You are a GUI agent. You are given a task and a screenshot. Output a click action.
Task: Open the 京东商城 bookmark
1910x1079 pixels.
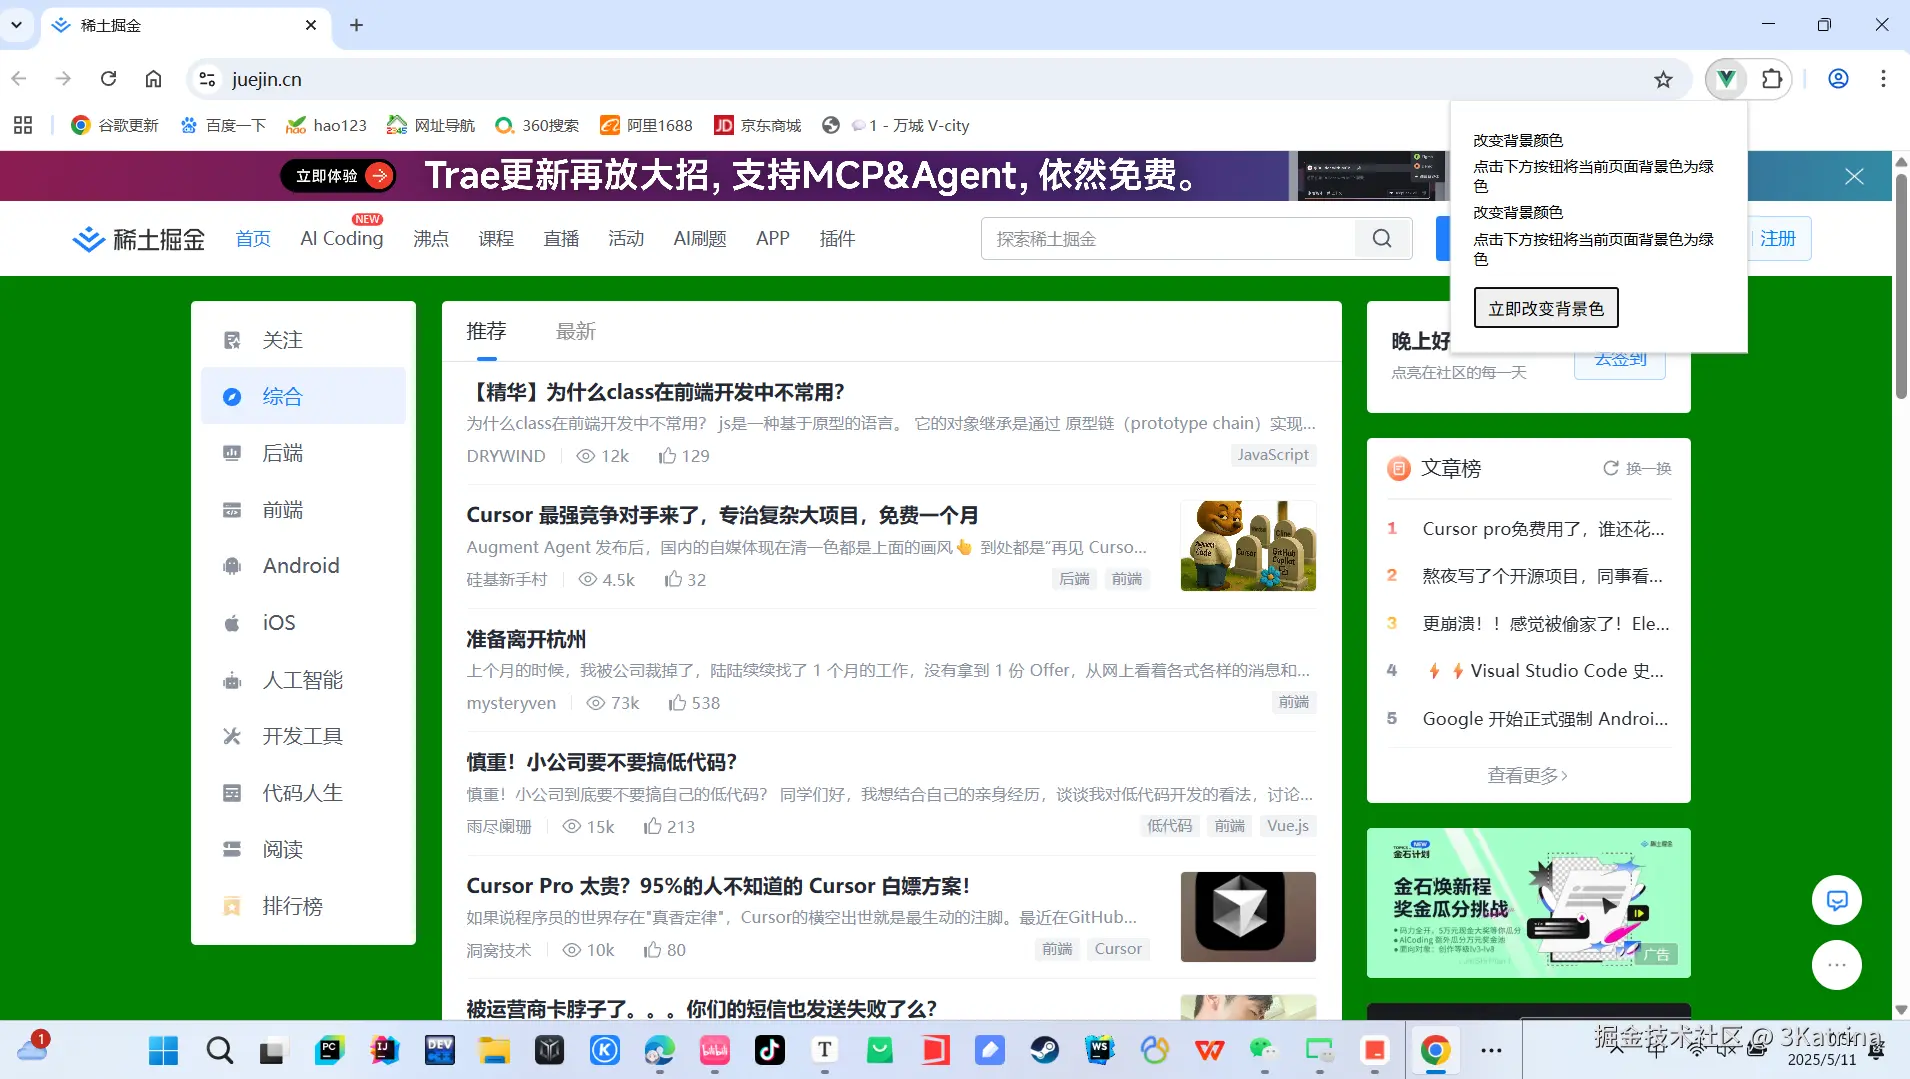(758, 125)
